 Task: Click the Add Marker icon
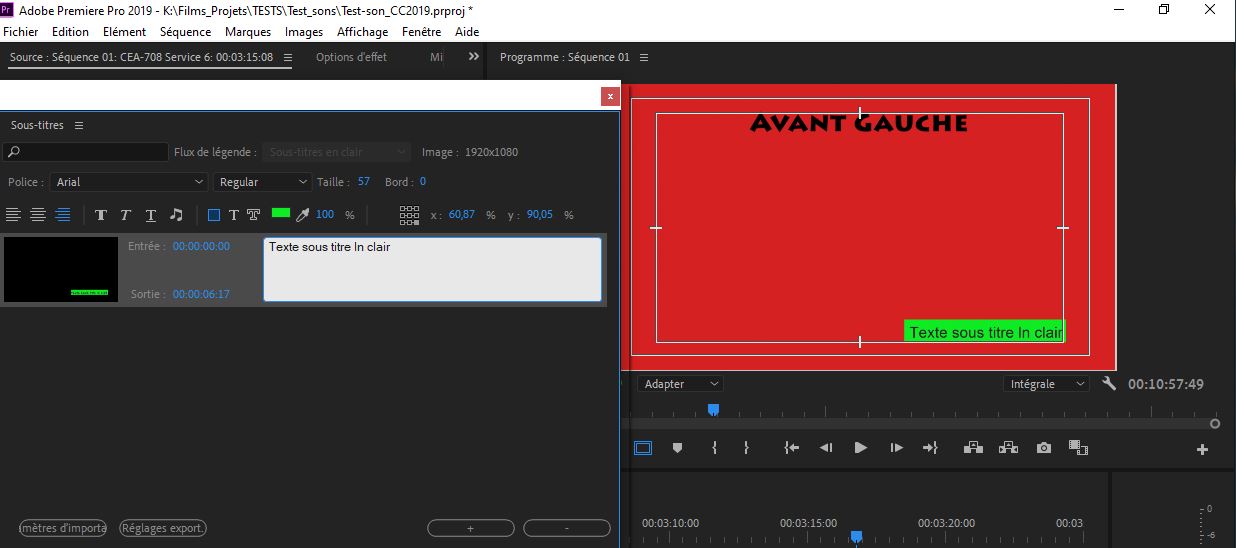(x=677, y=448)
